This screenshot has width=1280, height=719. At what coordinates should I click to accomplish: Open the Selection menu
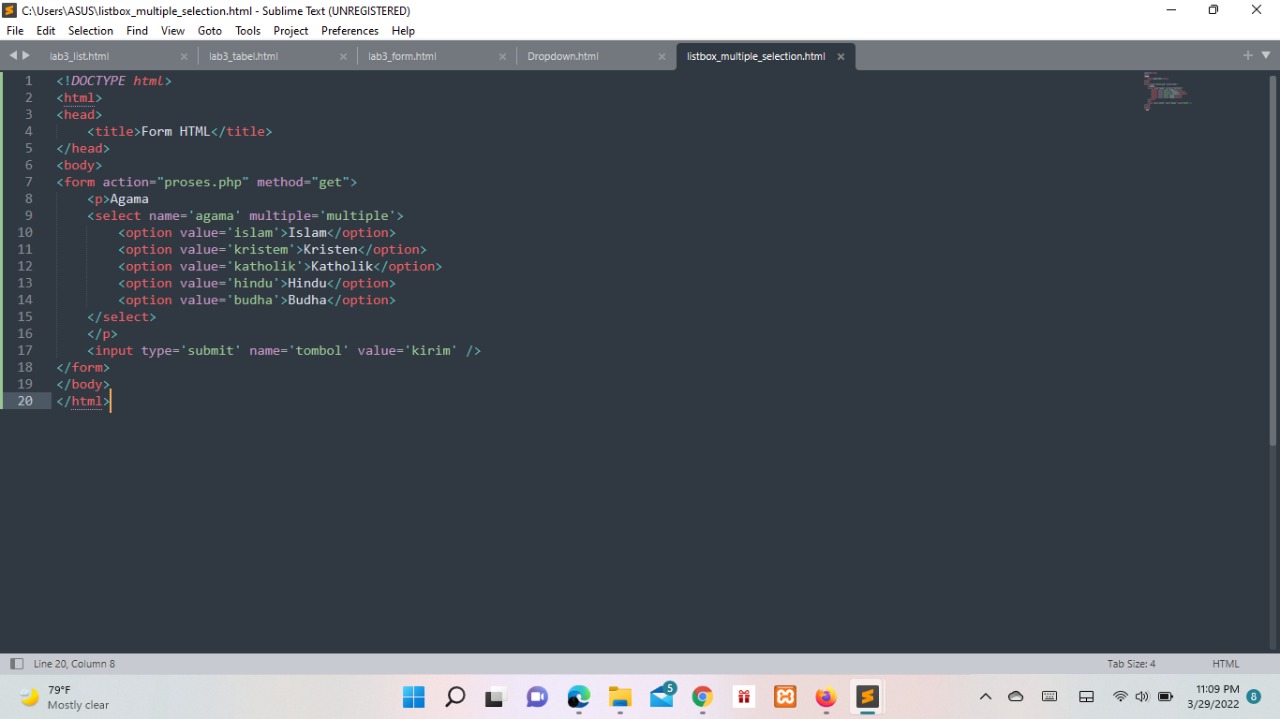[91, 31]
